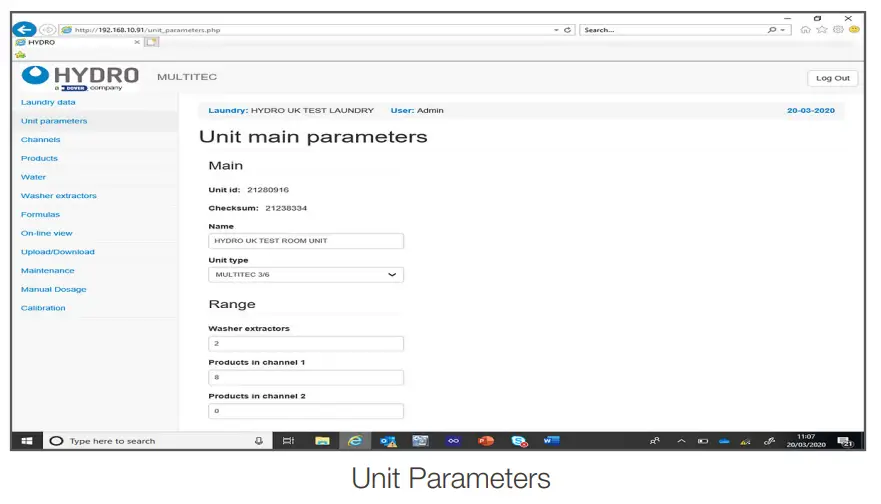Click the Hydro logo
Image resolution: width=881 pixels, height=504 pixels.
(80, 78)
